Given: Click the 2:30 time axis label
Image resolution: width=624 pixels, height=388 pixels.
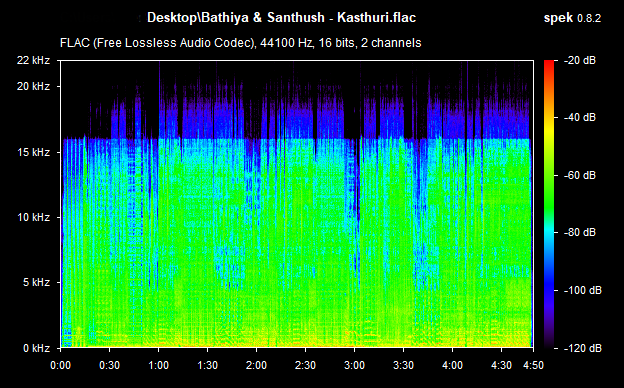Looking at the screenshot, I should 305,365.
